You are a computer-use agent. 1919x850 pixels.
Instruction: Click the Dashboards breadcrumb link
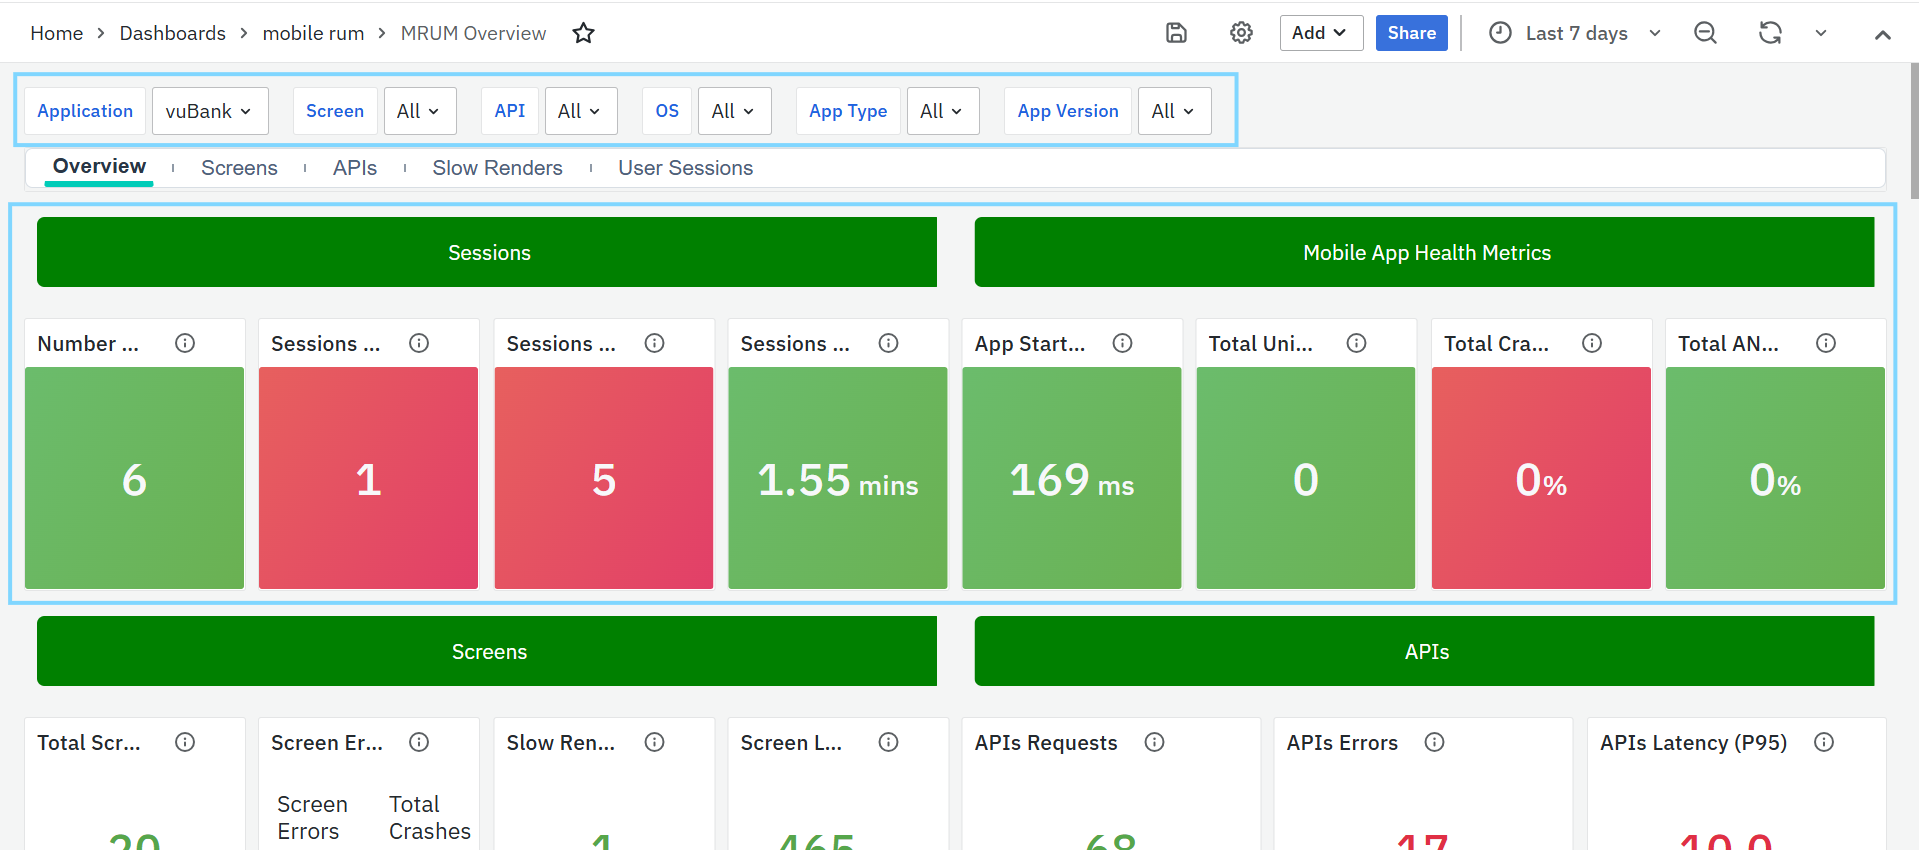[x=172, y=33]
